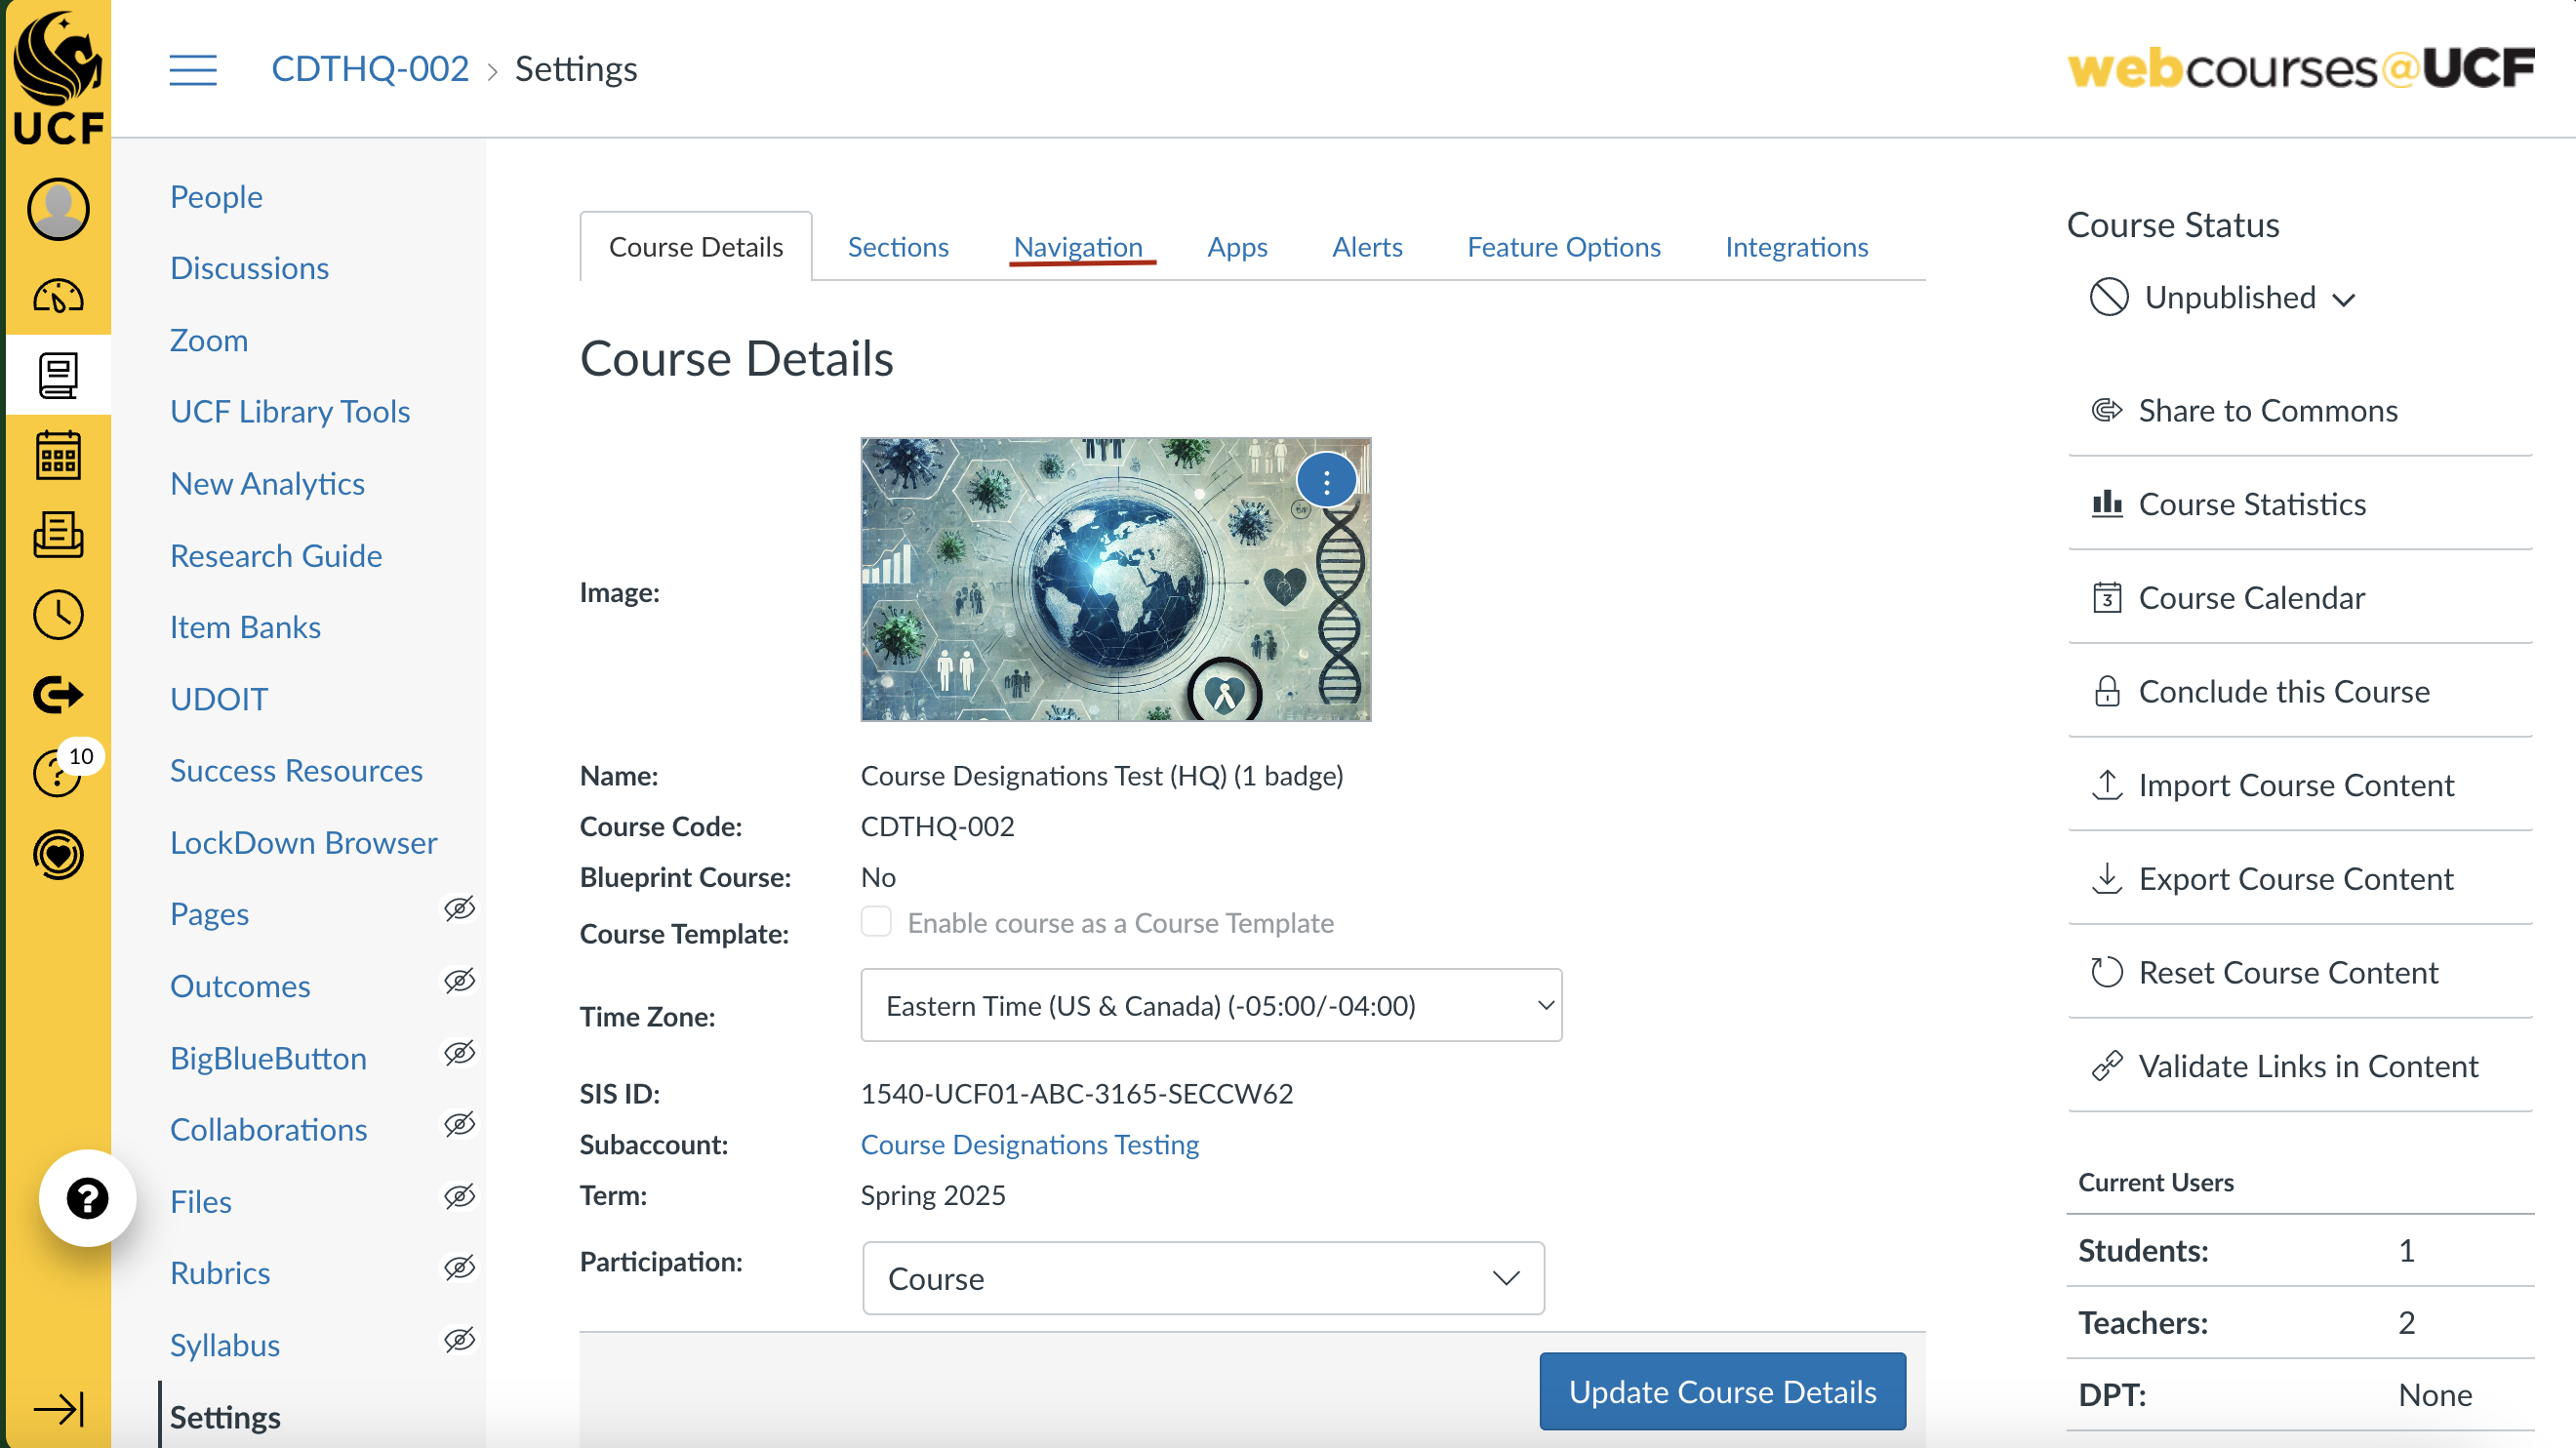Open the floating black question mark help button

(x=87, y=1198)
